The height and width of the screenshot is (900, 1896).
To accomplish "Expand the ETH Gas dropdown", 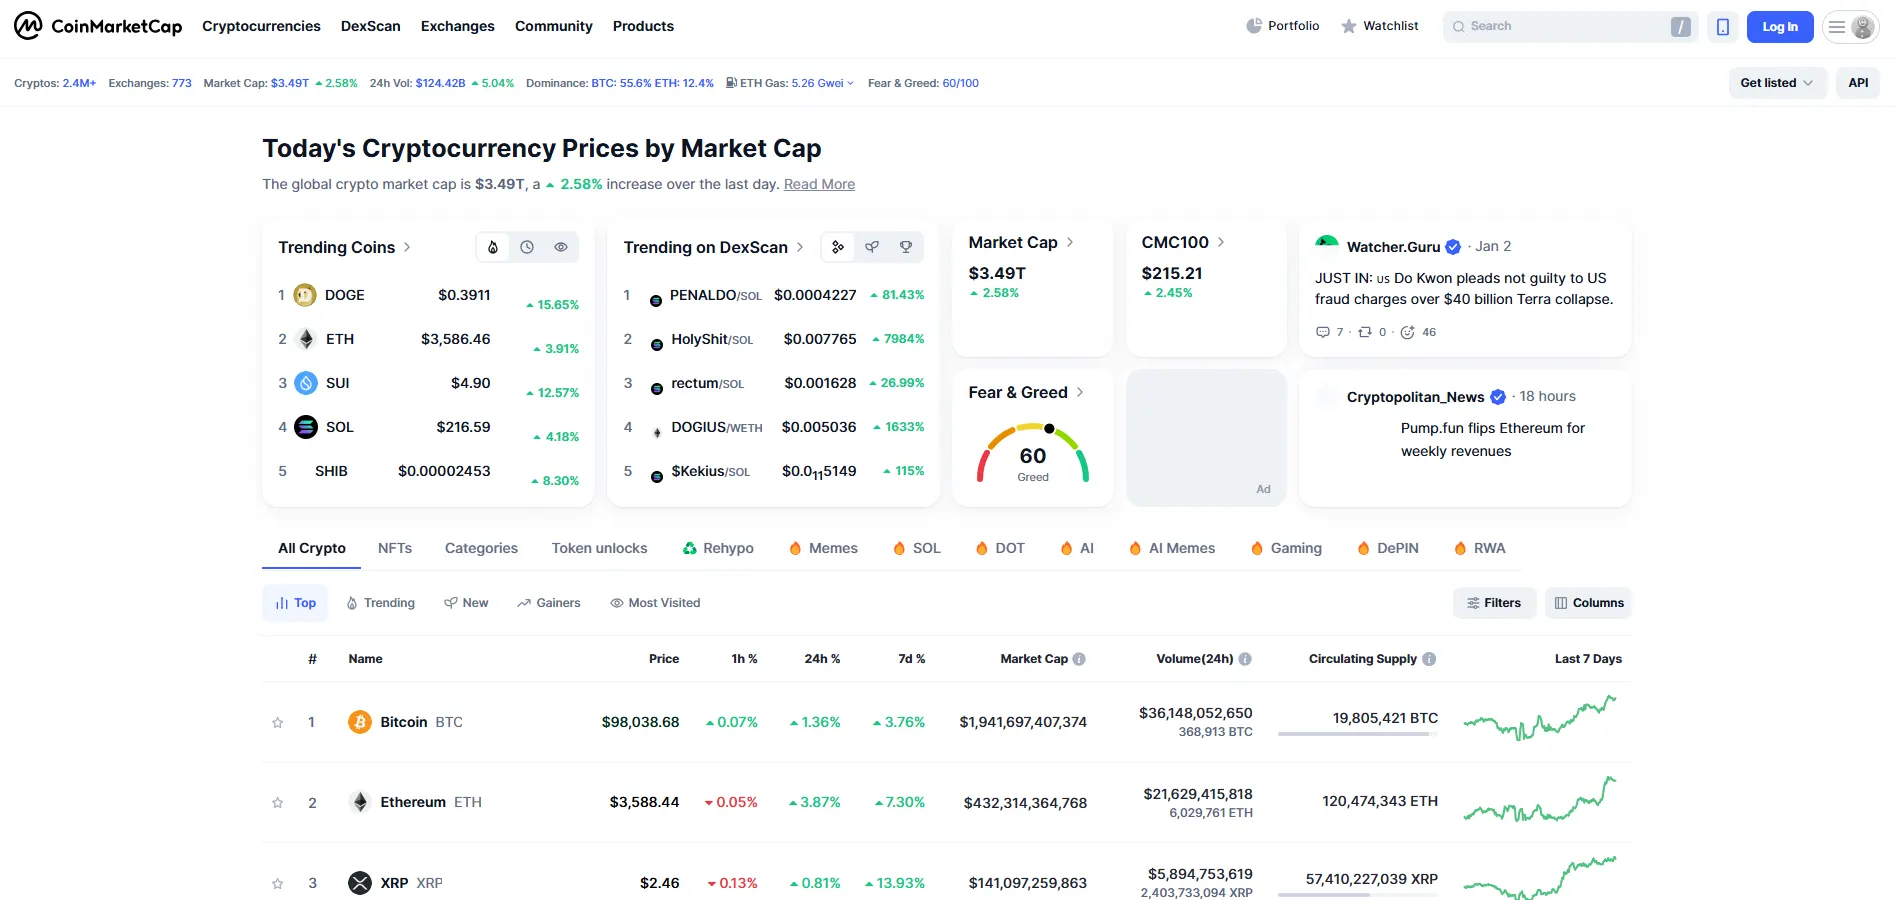I will coord(790,83).
